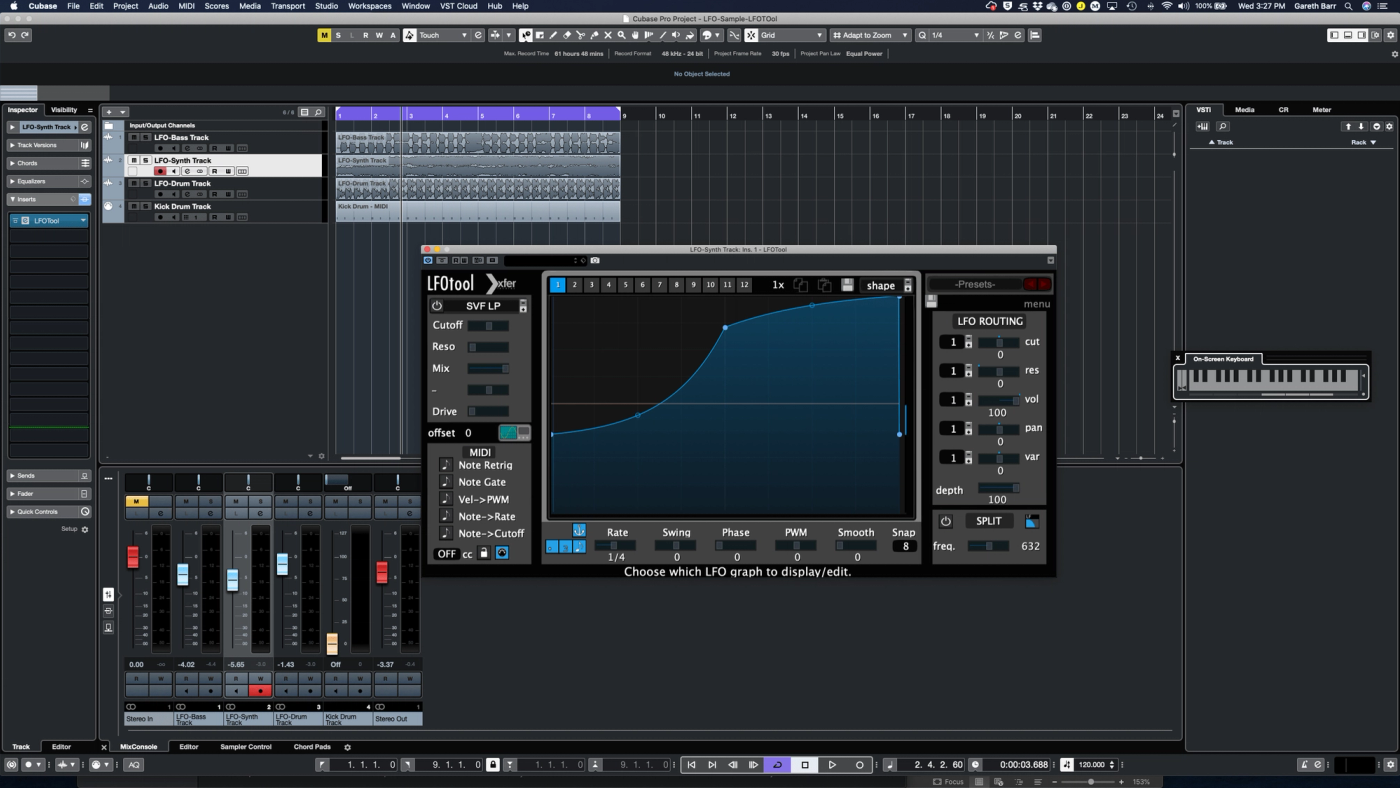This screenshot has width=1400, height=788.
Task: Select the Mute tool in toolbar
Action: click(x=608, y=35)
